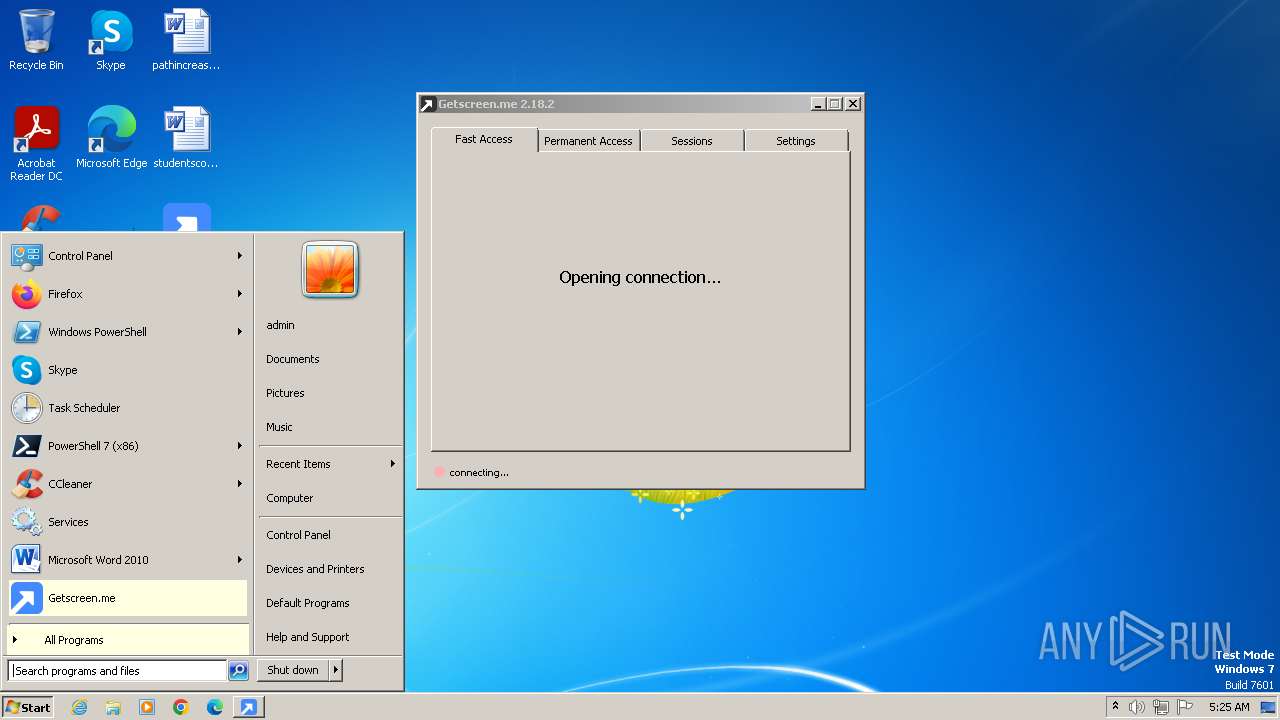This screenshot has width=1280, height=720.
Task: Click the Show desktop button on the taskbar
Action: 1268,707
